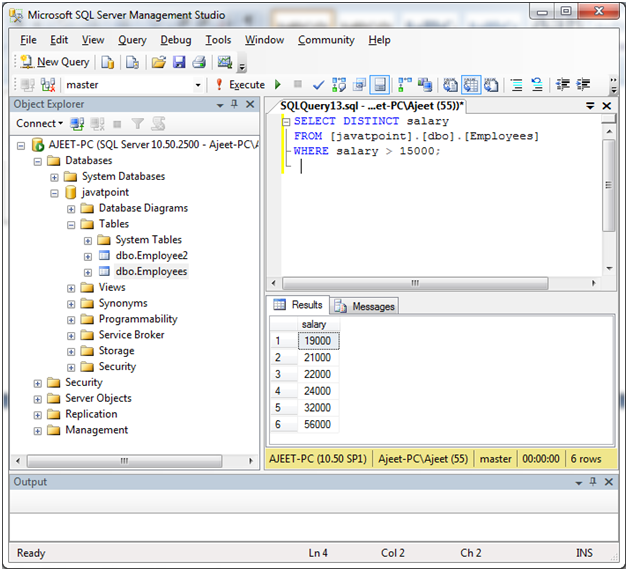Switch output to Results to Grid
Image resolution: width=628 pixels, height=571 pixels.
(471, 85)
